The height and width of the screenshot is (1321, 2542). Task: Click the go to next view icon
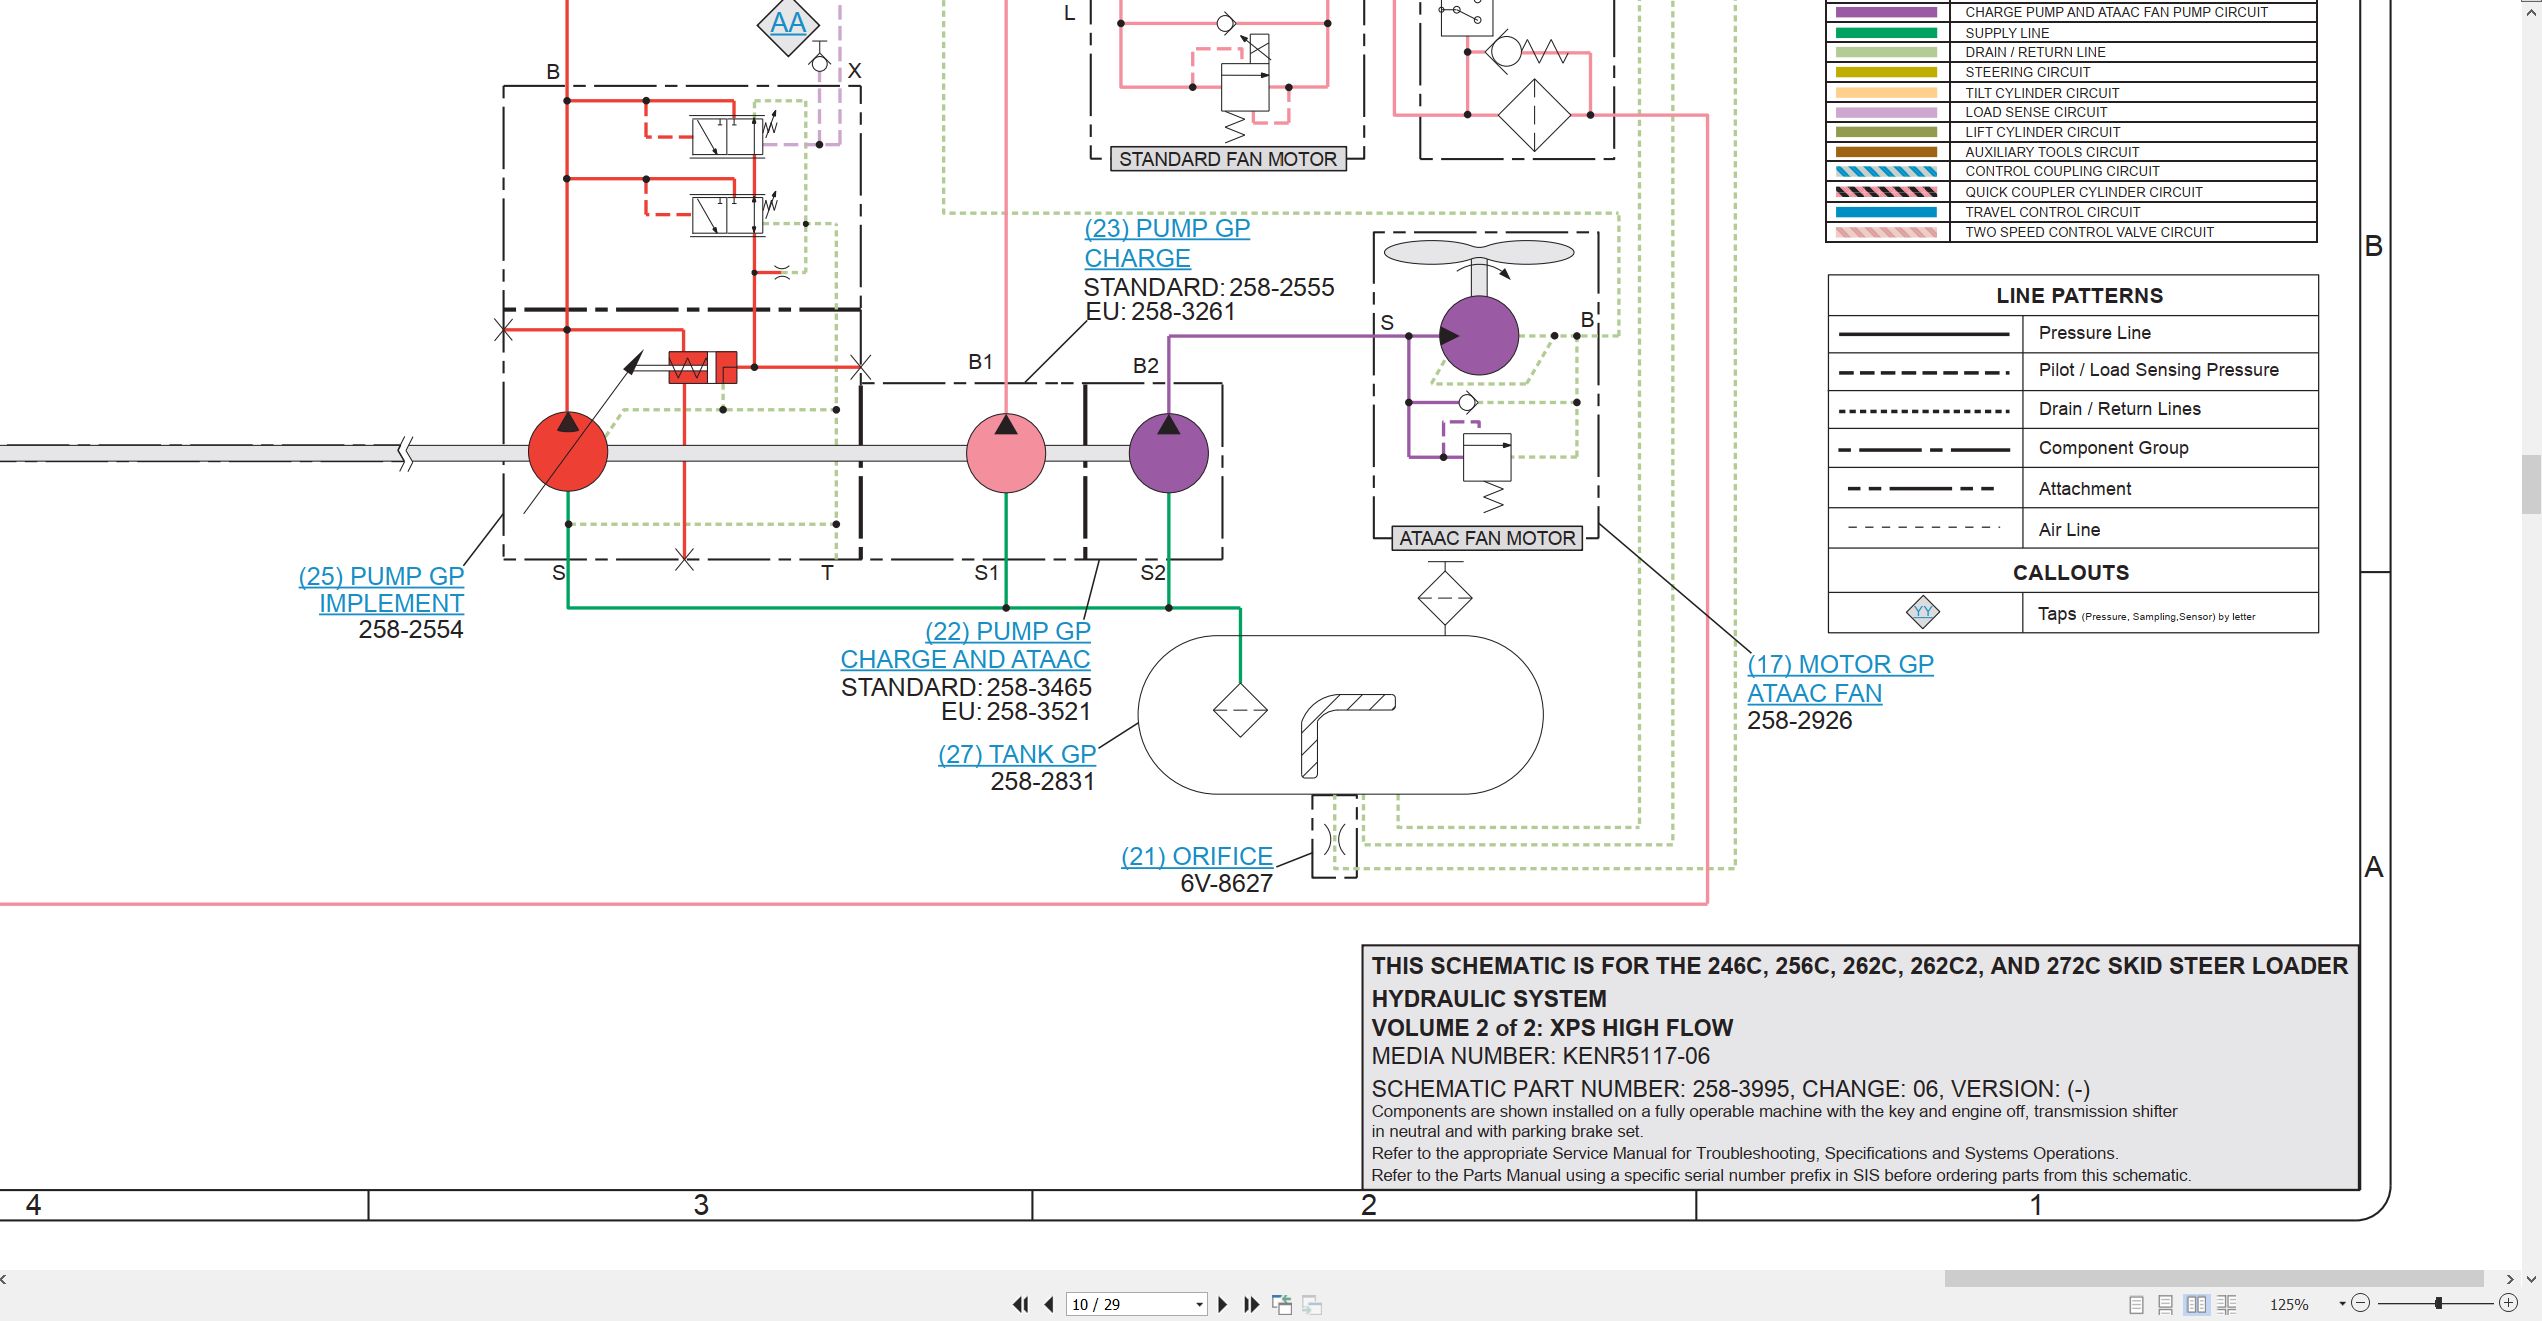(x=1312, y=1304)
